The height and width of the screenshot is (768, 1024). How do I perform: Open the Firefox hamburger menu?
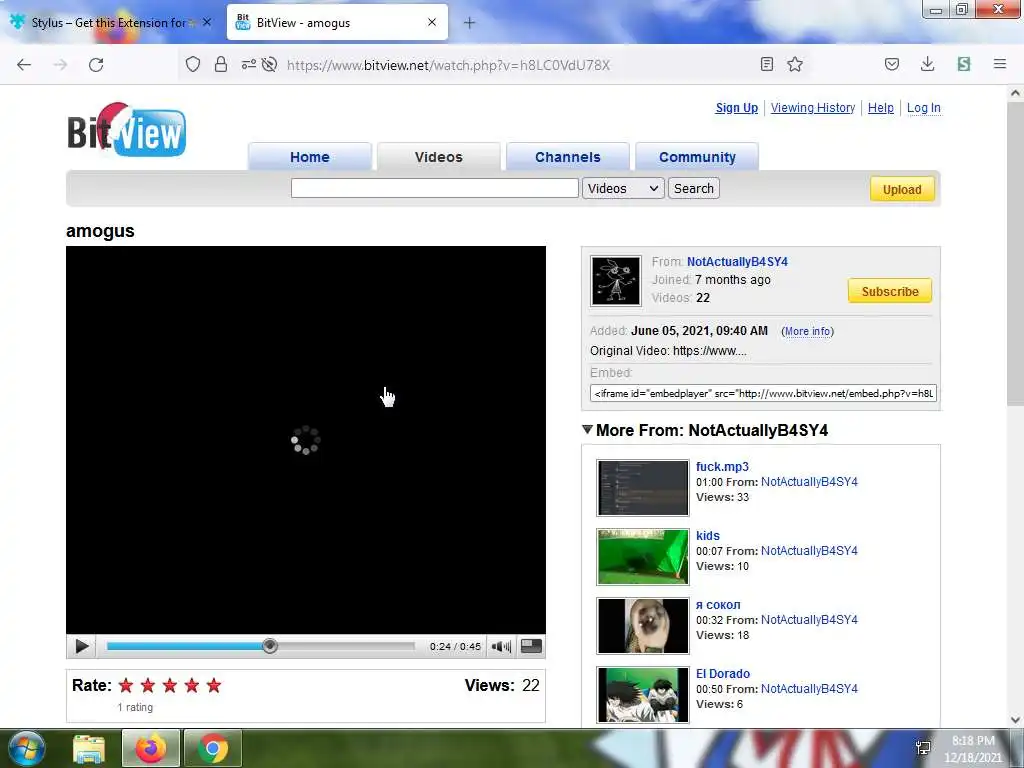1000,64
